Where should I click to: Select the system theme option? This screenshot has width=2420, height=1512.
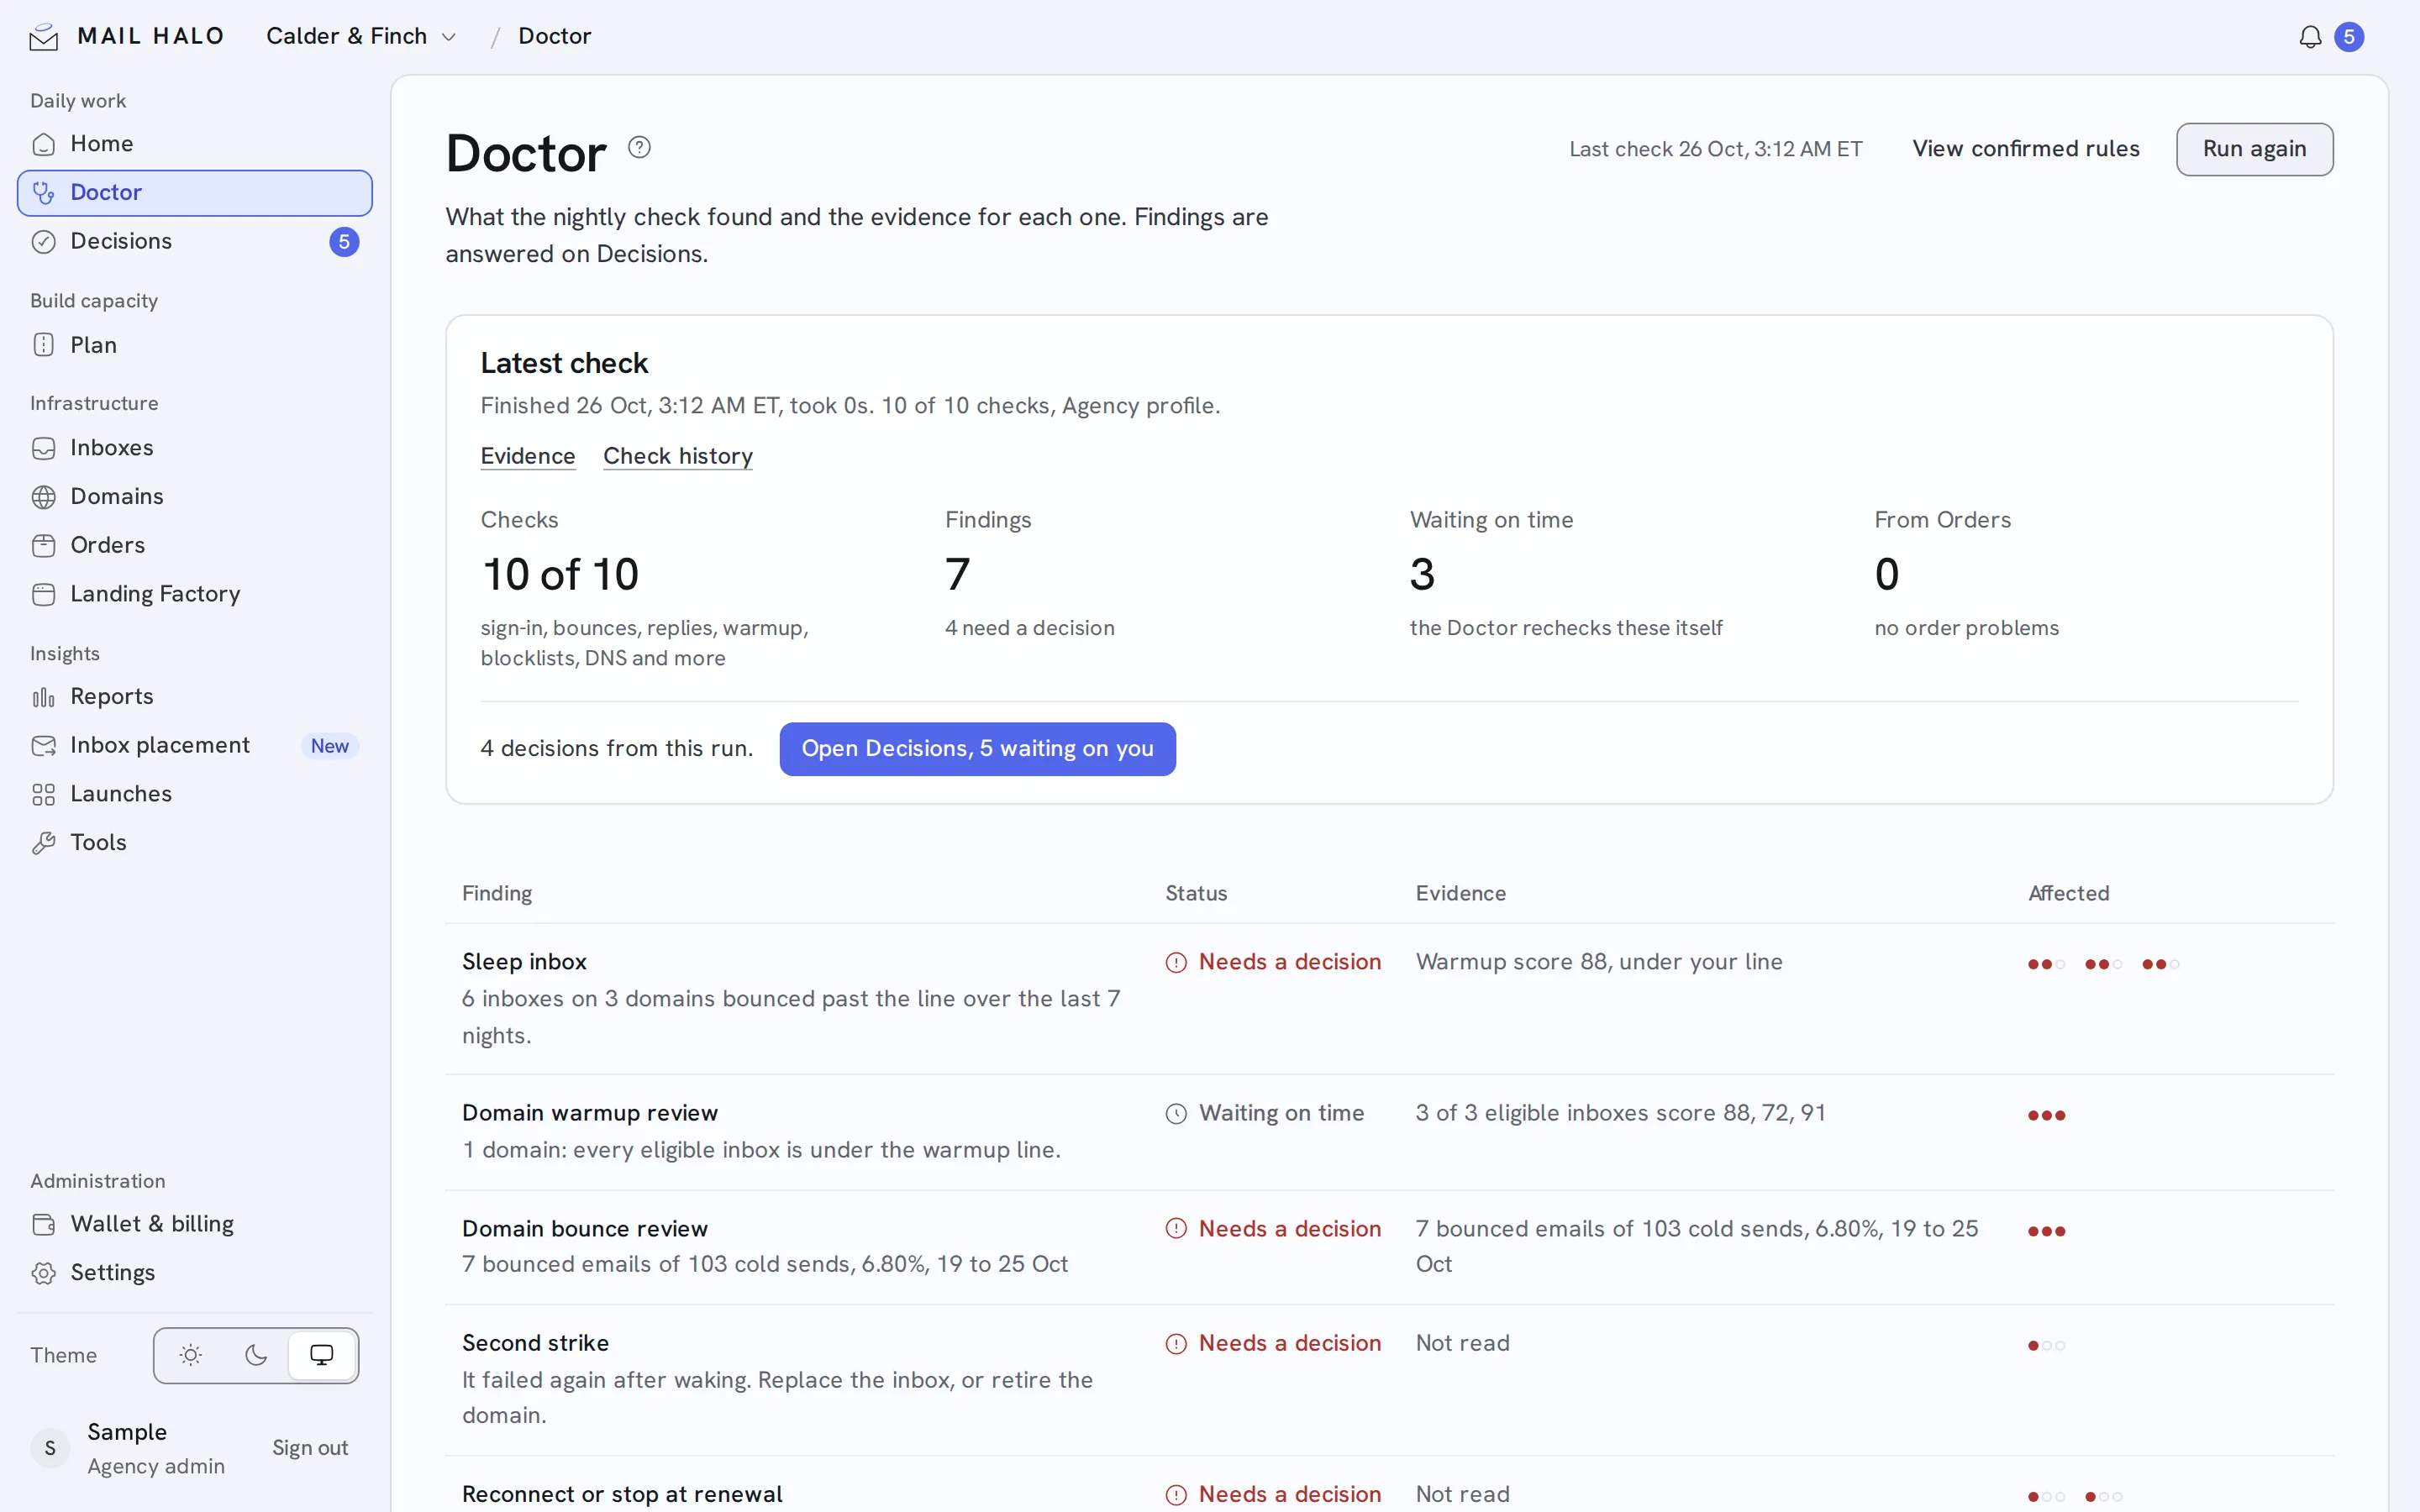[322, 1355]
